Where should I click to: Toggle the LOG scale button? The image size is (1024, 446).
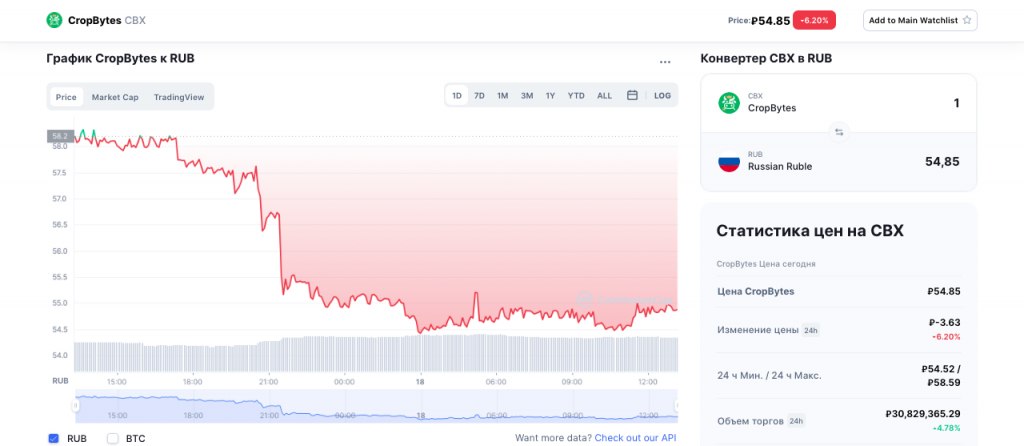click(x=662, y=96)
